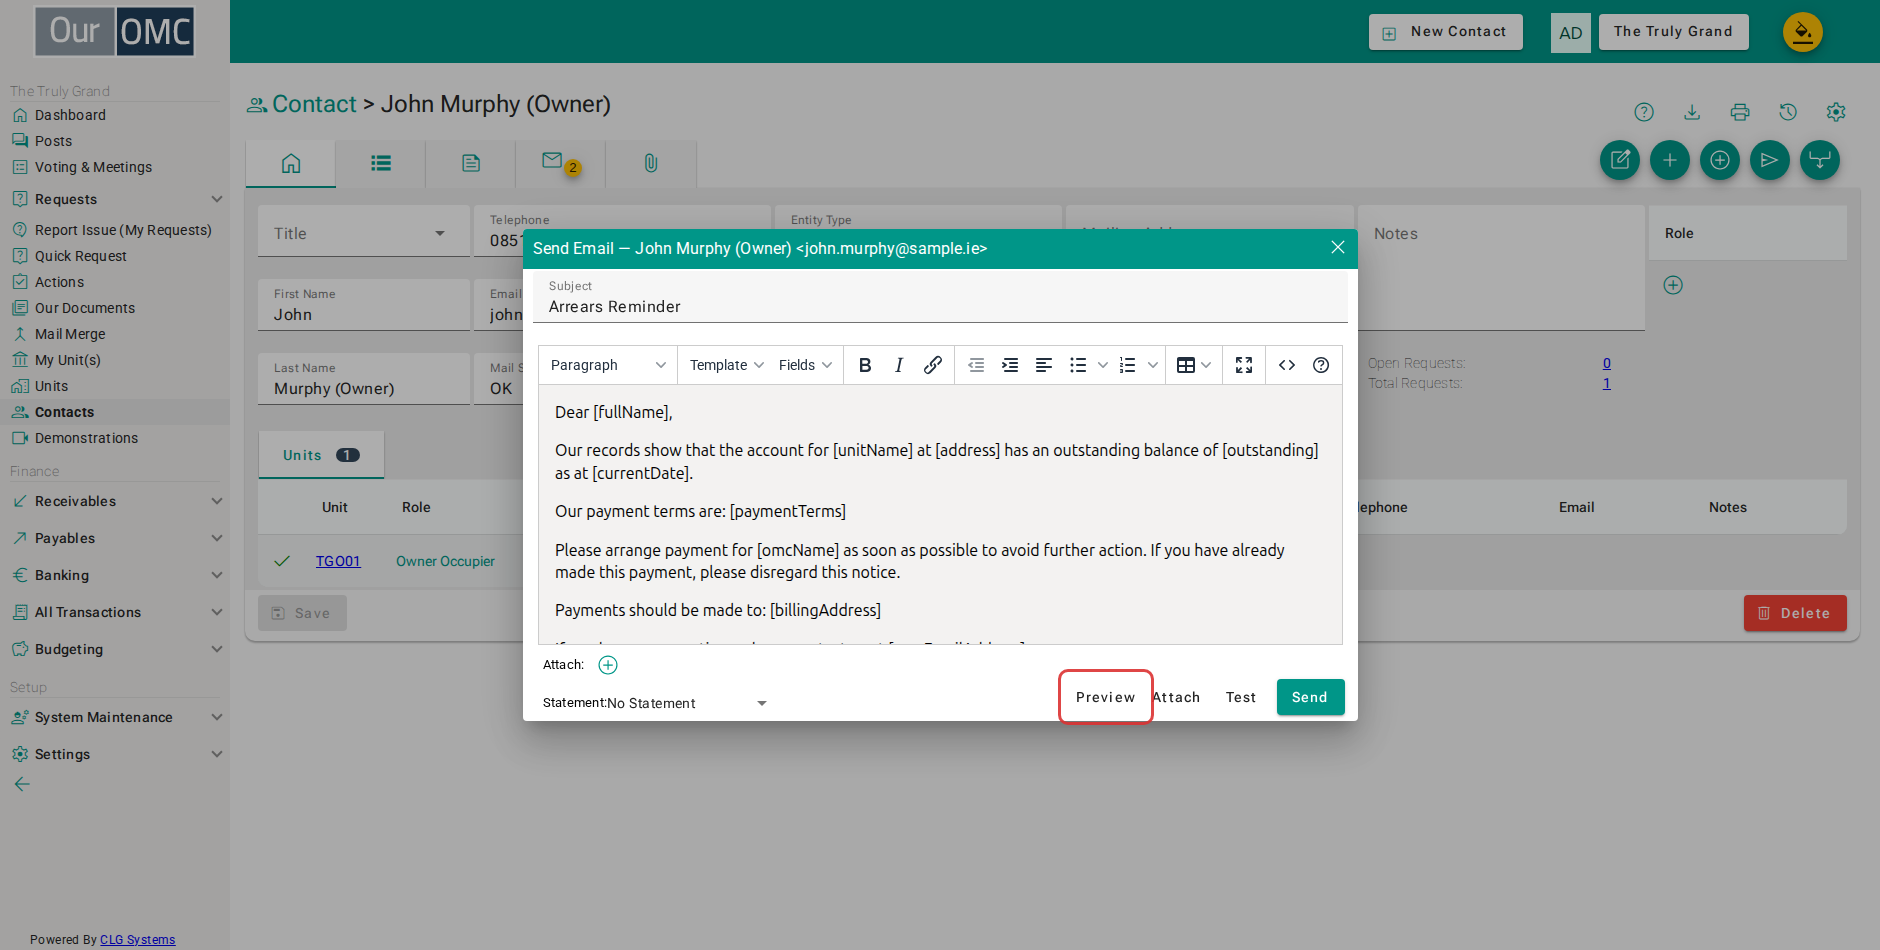Click the Subject input field

(940, 298)
